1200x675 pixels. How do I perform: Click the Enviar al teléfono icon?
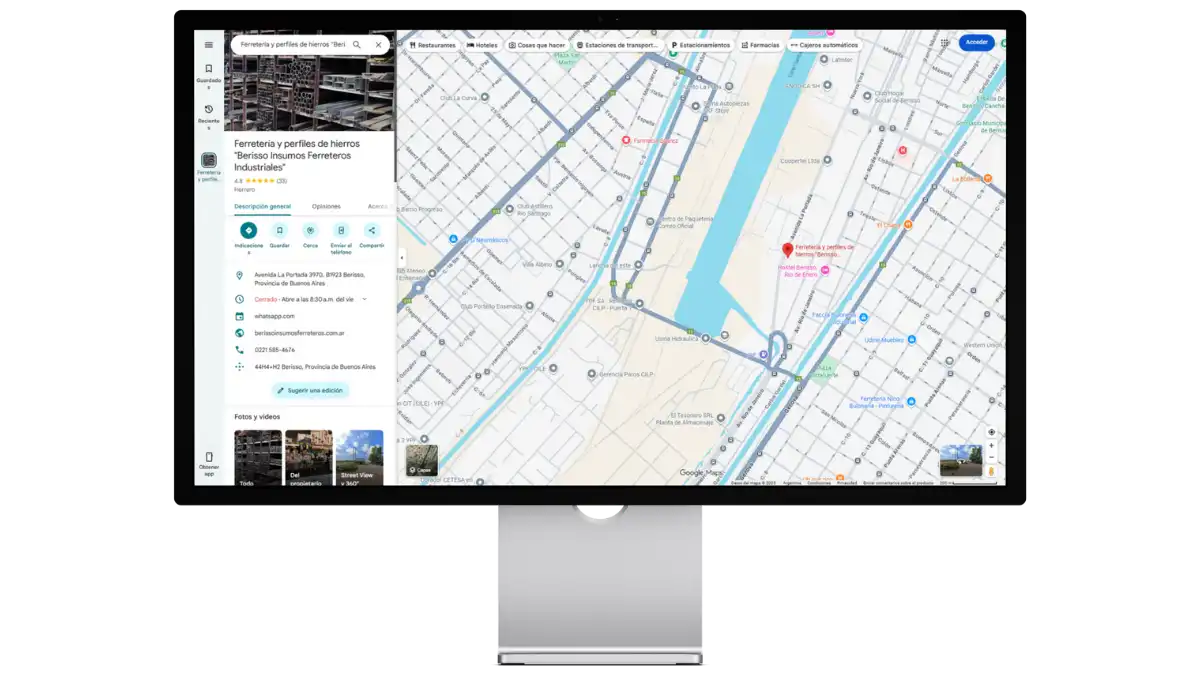[x=341, y=231]
